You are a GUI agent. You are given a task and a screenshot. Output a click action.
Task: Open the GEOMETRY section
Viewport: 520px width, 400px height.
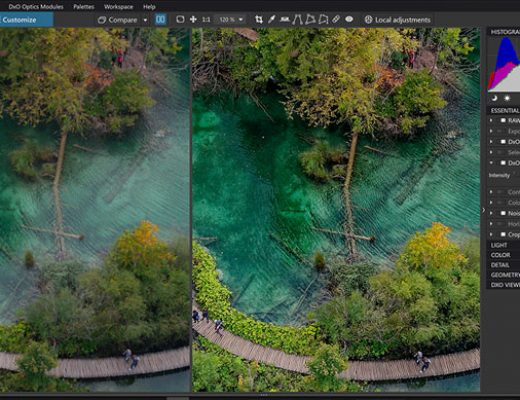(x=504, y=275)
